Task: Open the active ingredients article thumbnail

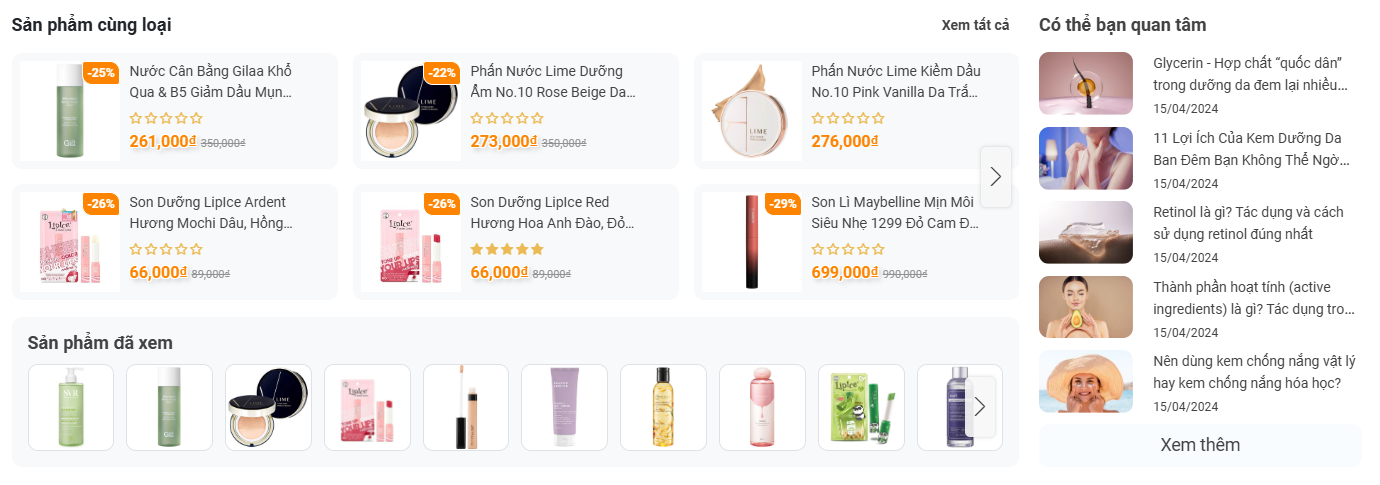Action: [x=1085, y=307]
